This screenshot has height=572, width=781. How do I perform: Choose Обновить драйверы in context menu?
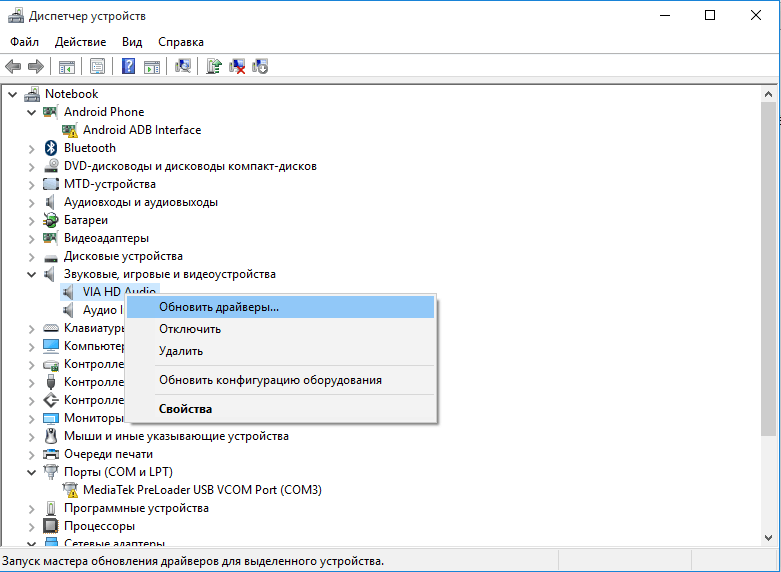pyautogui.click(x=219, y=307)
